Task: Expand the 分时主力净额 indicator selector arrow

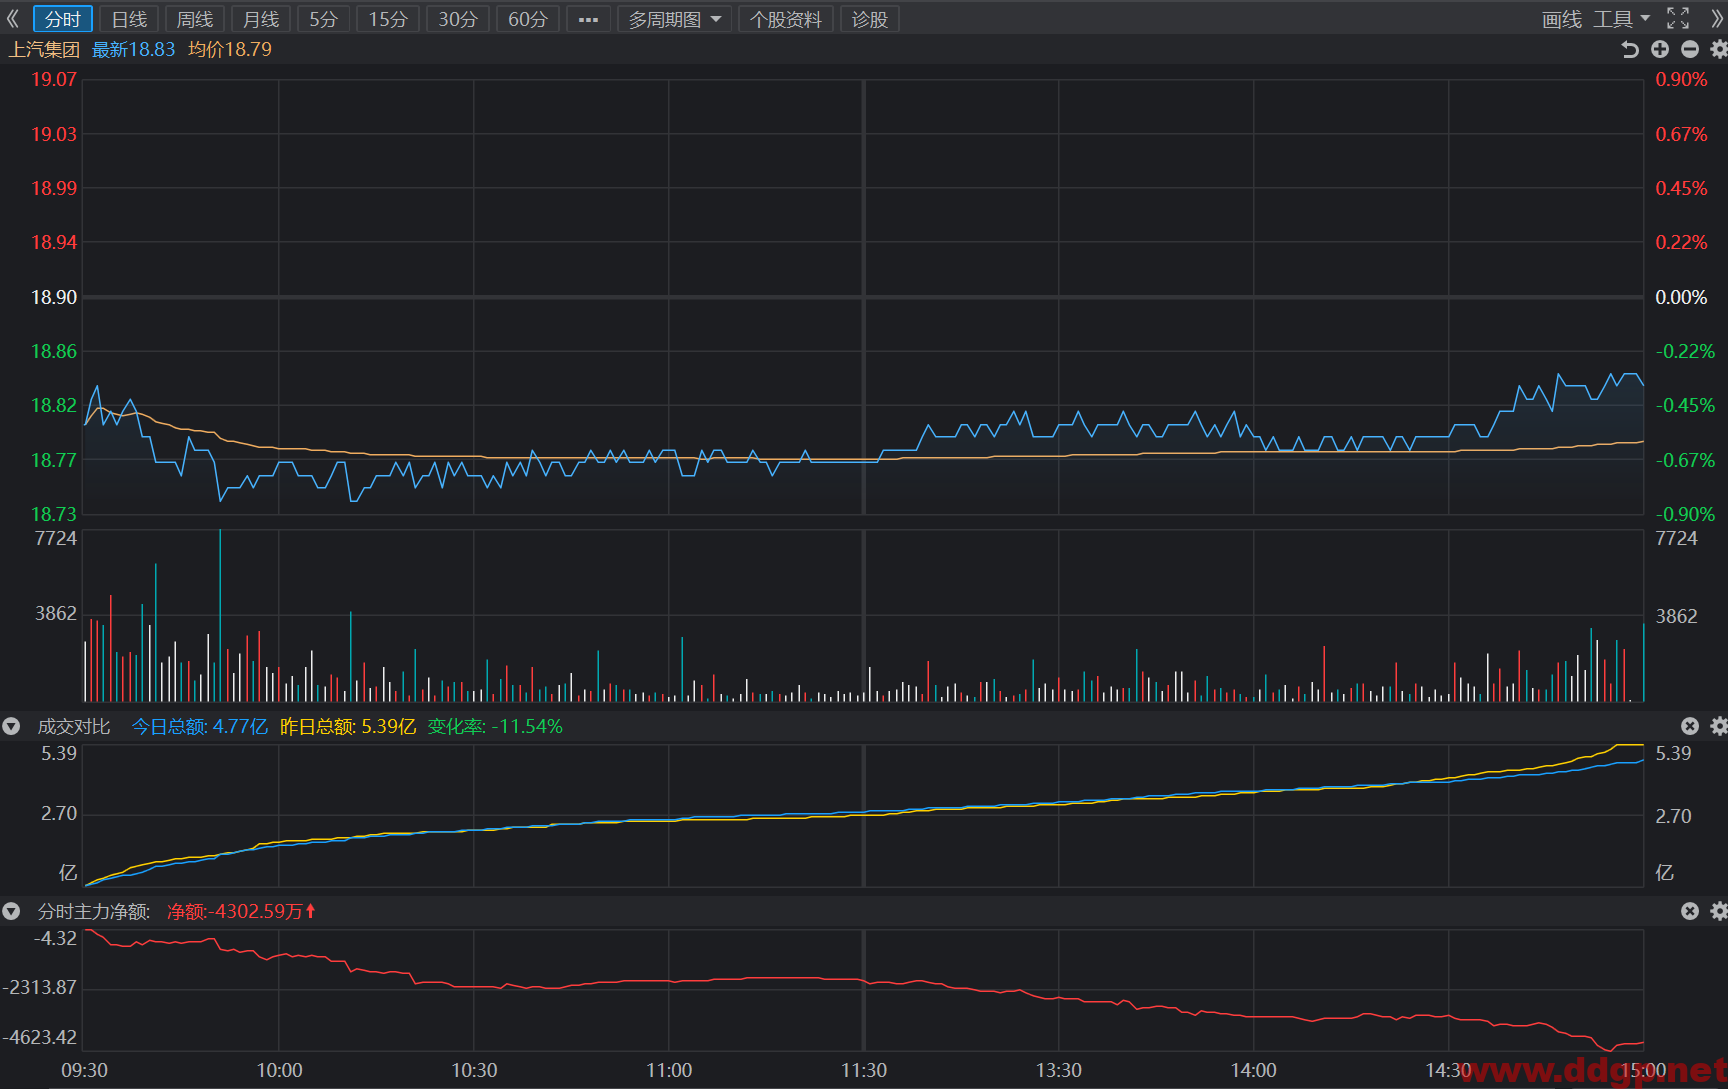Action: [x=12, y=911]
